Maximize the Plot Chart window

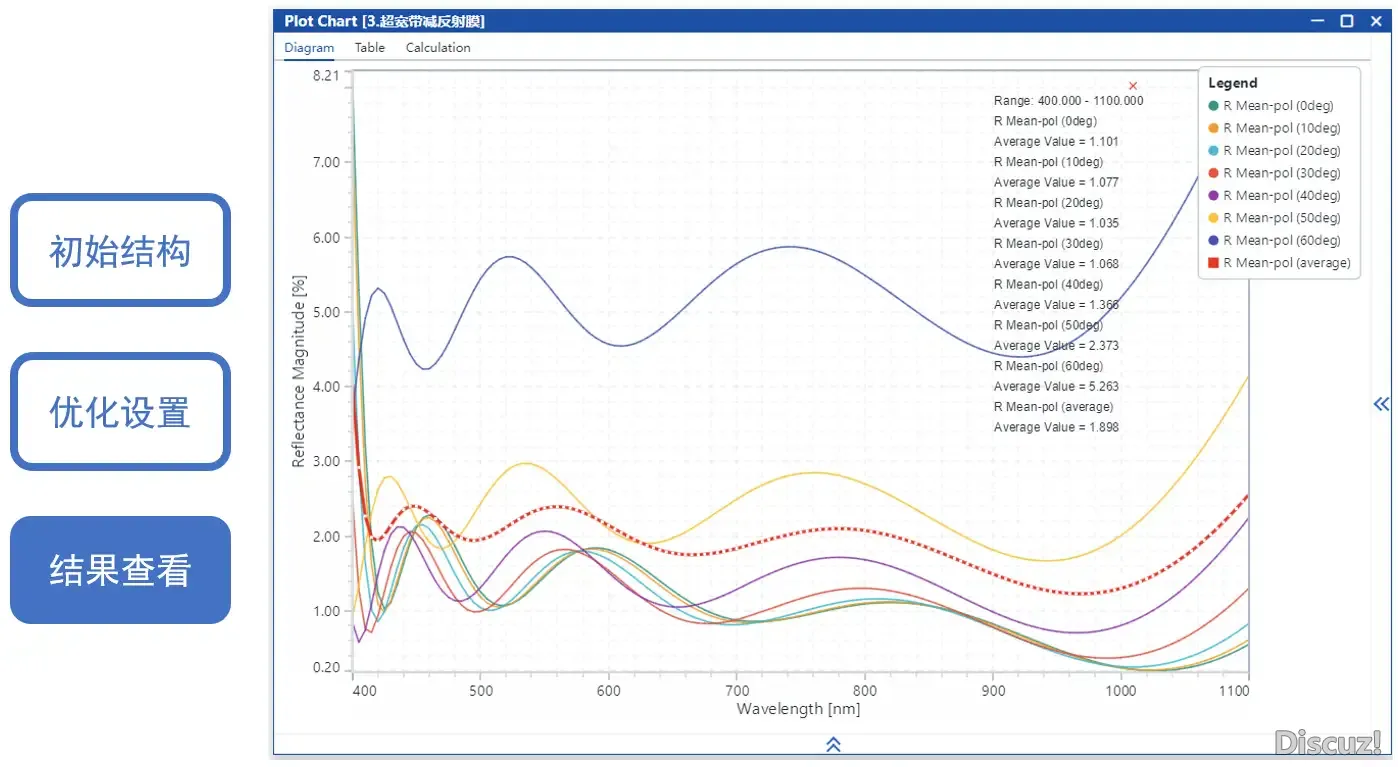click(1347, 21)
